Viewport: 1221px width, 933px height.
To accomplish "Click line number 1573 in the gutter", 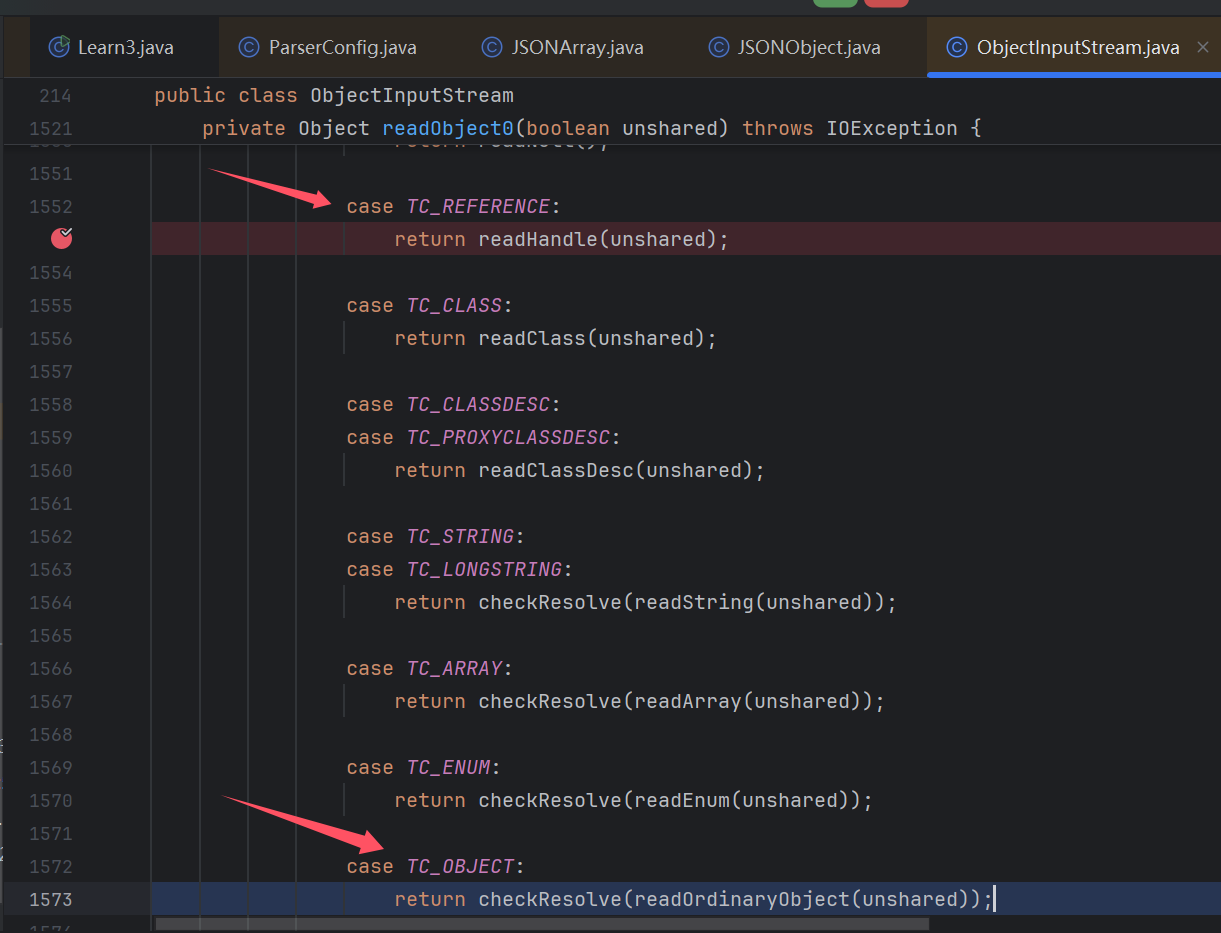I will pos(50,899).
